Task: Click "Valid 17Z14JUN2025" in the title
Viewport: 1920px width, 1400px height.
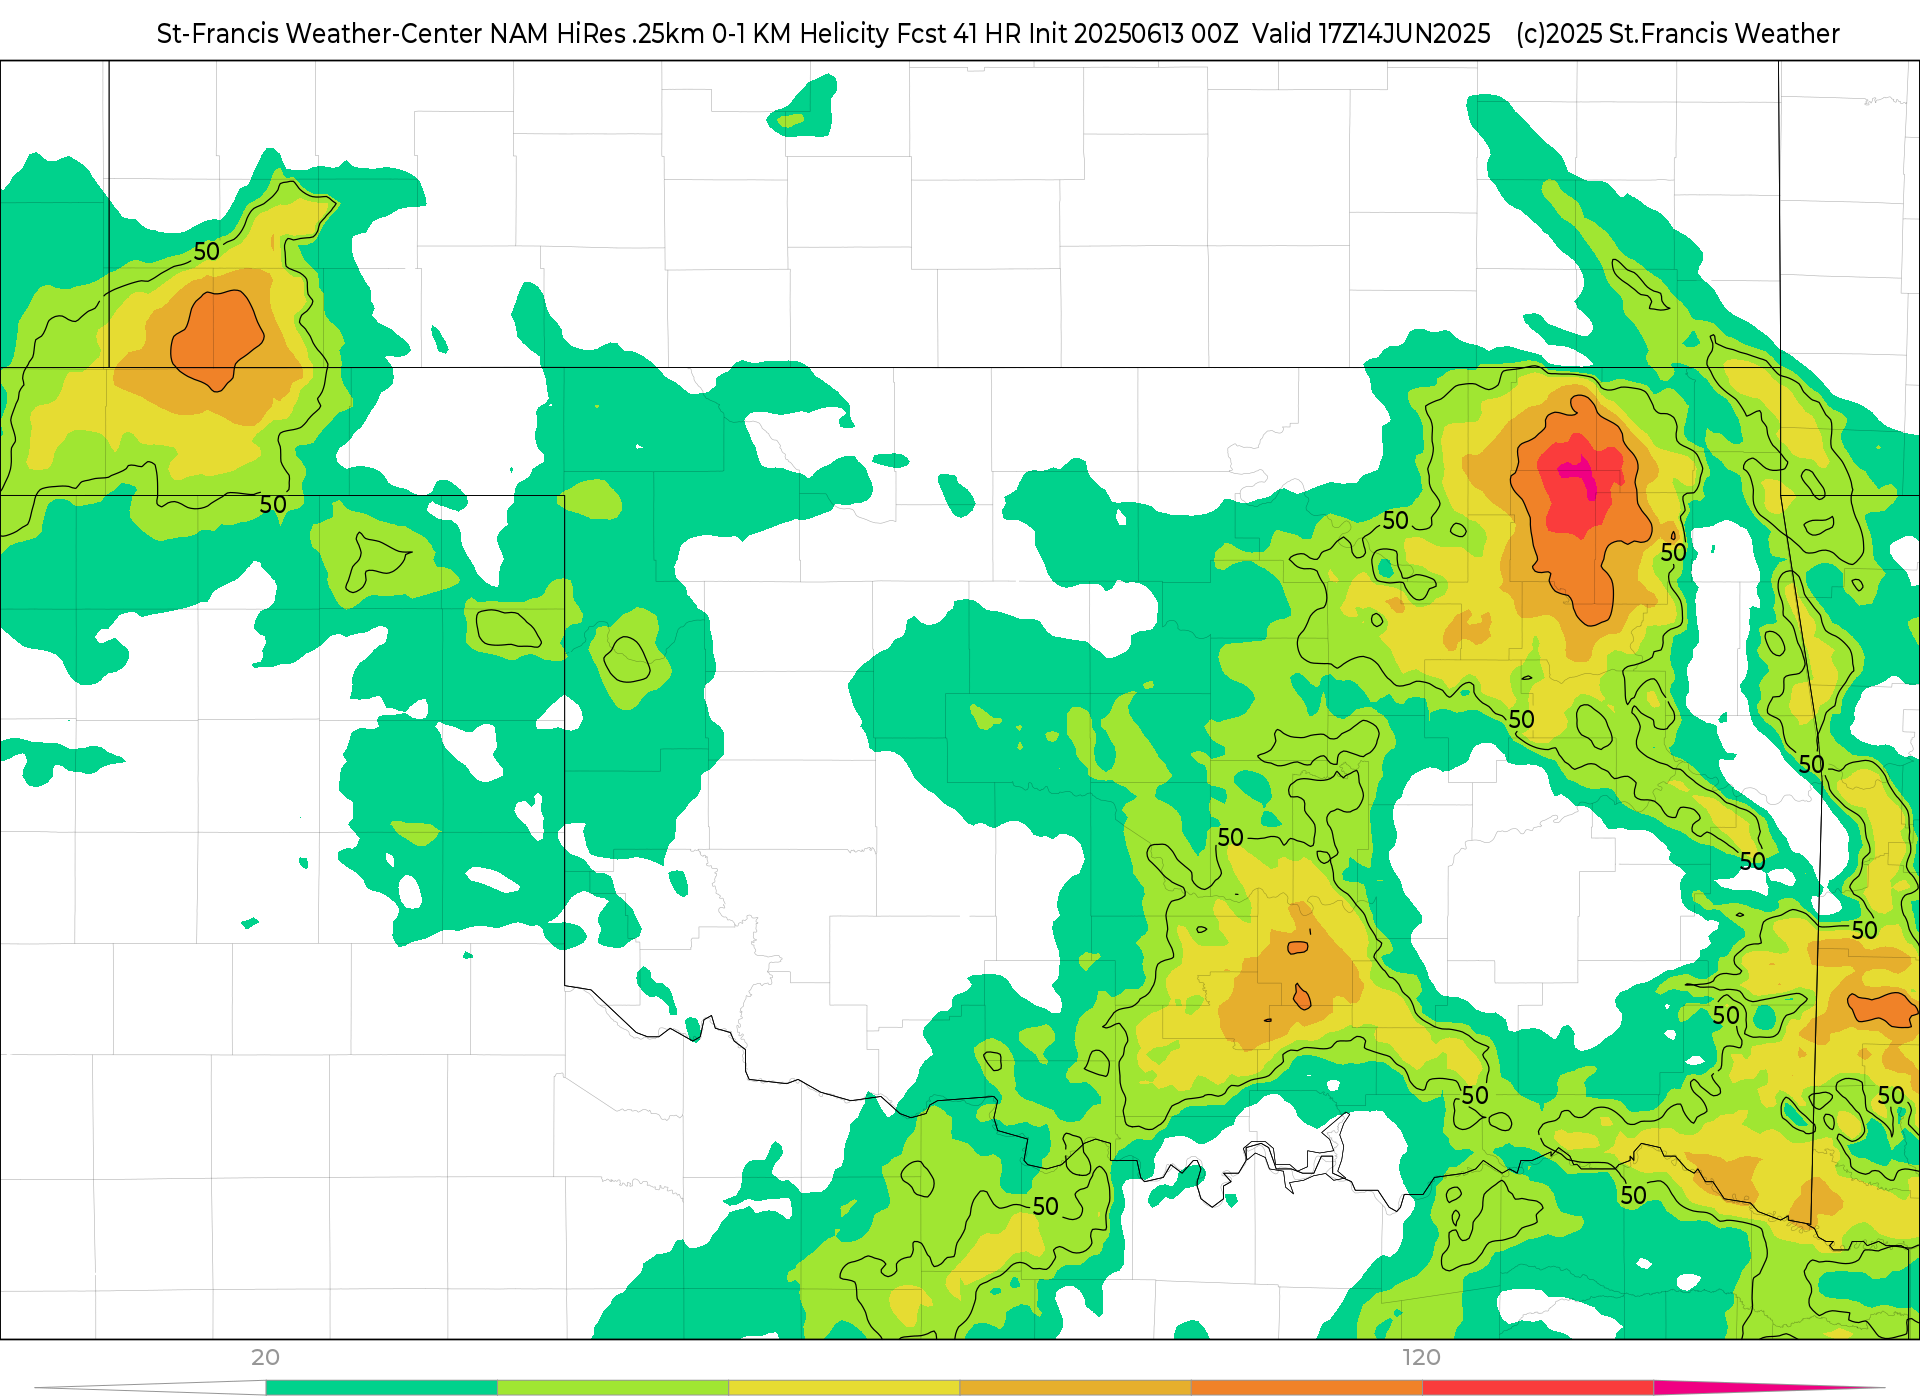Action: pyautogui.click(x=1371, y=34)
